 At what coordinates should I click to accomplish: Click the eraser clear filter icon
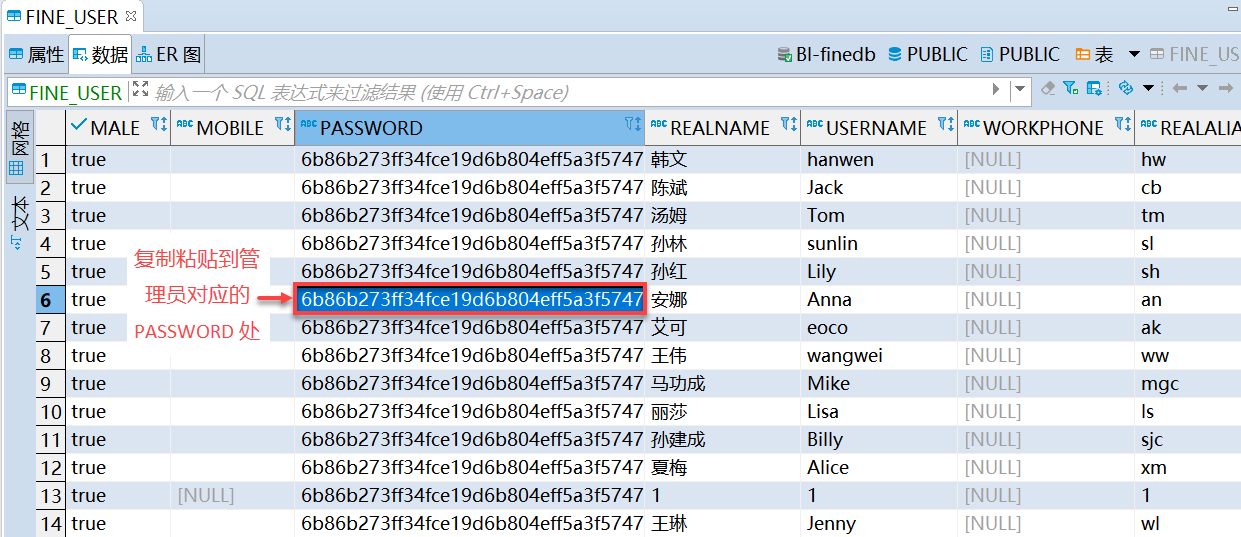click(x=1048, y=89)
